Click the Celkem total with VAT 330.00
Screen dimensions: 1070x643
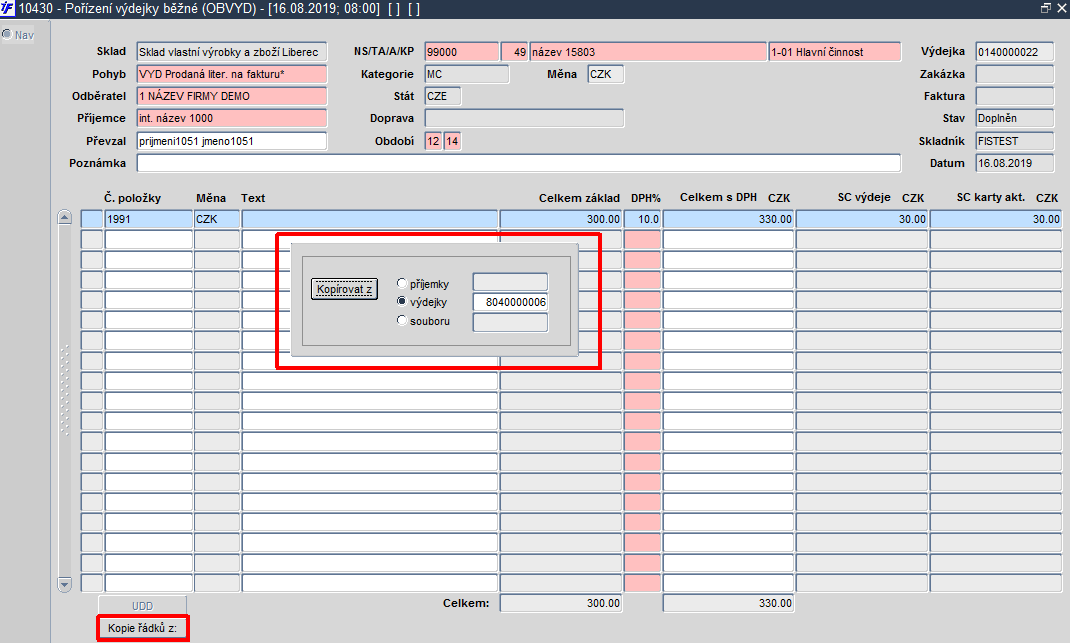click(729, 603)
